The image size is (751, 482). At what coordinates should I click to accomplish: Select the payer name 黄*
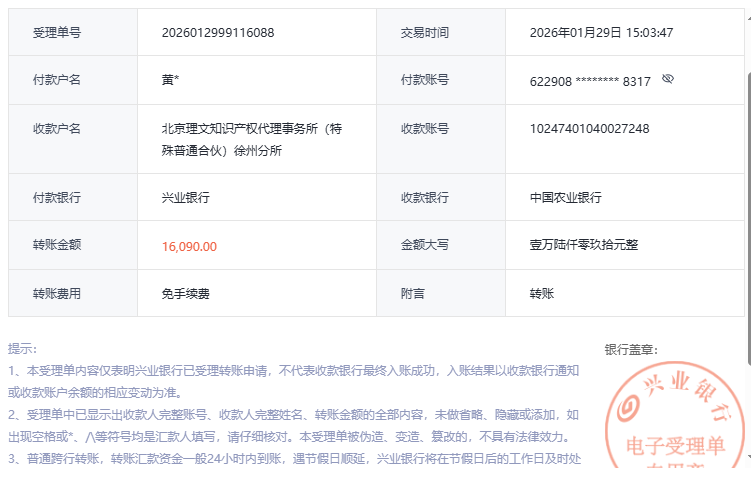point(171,80)
